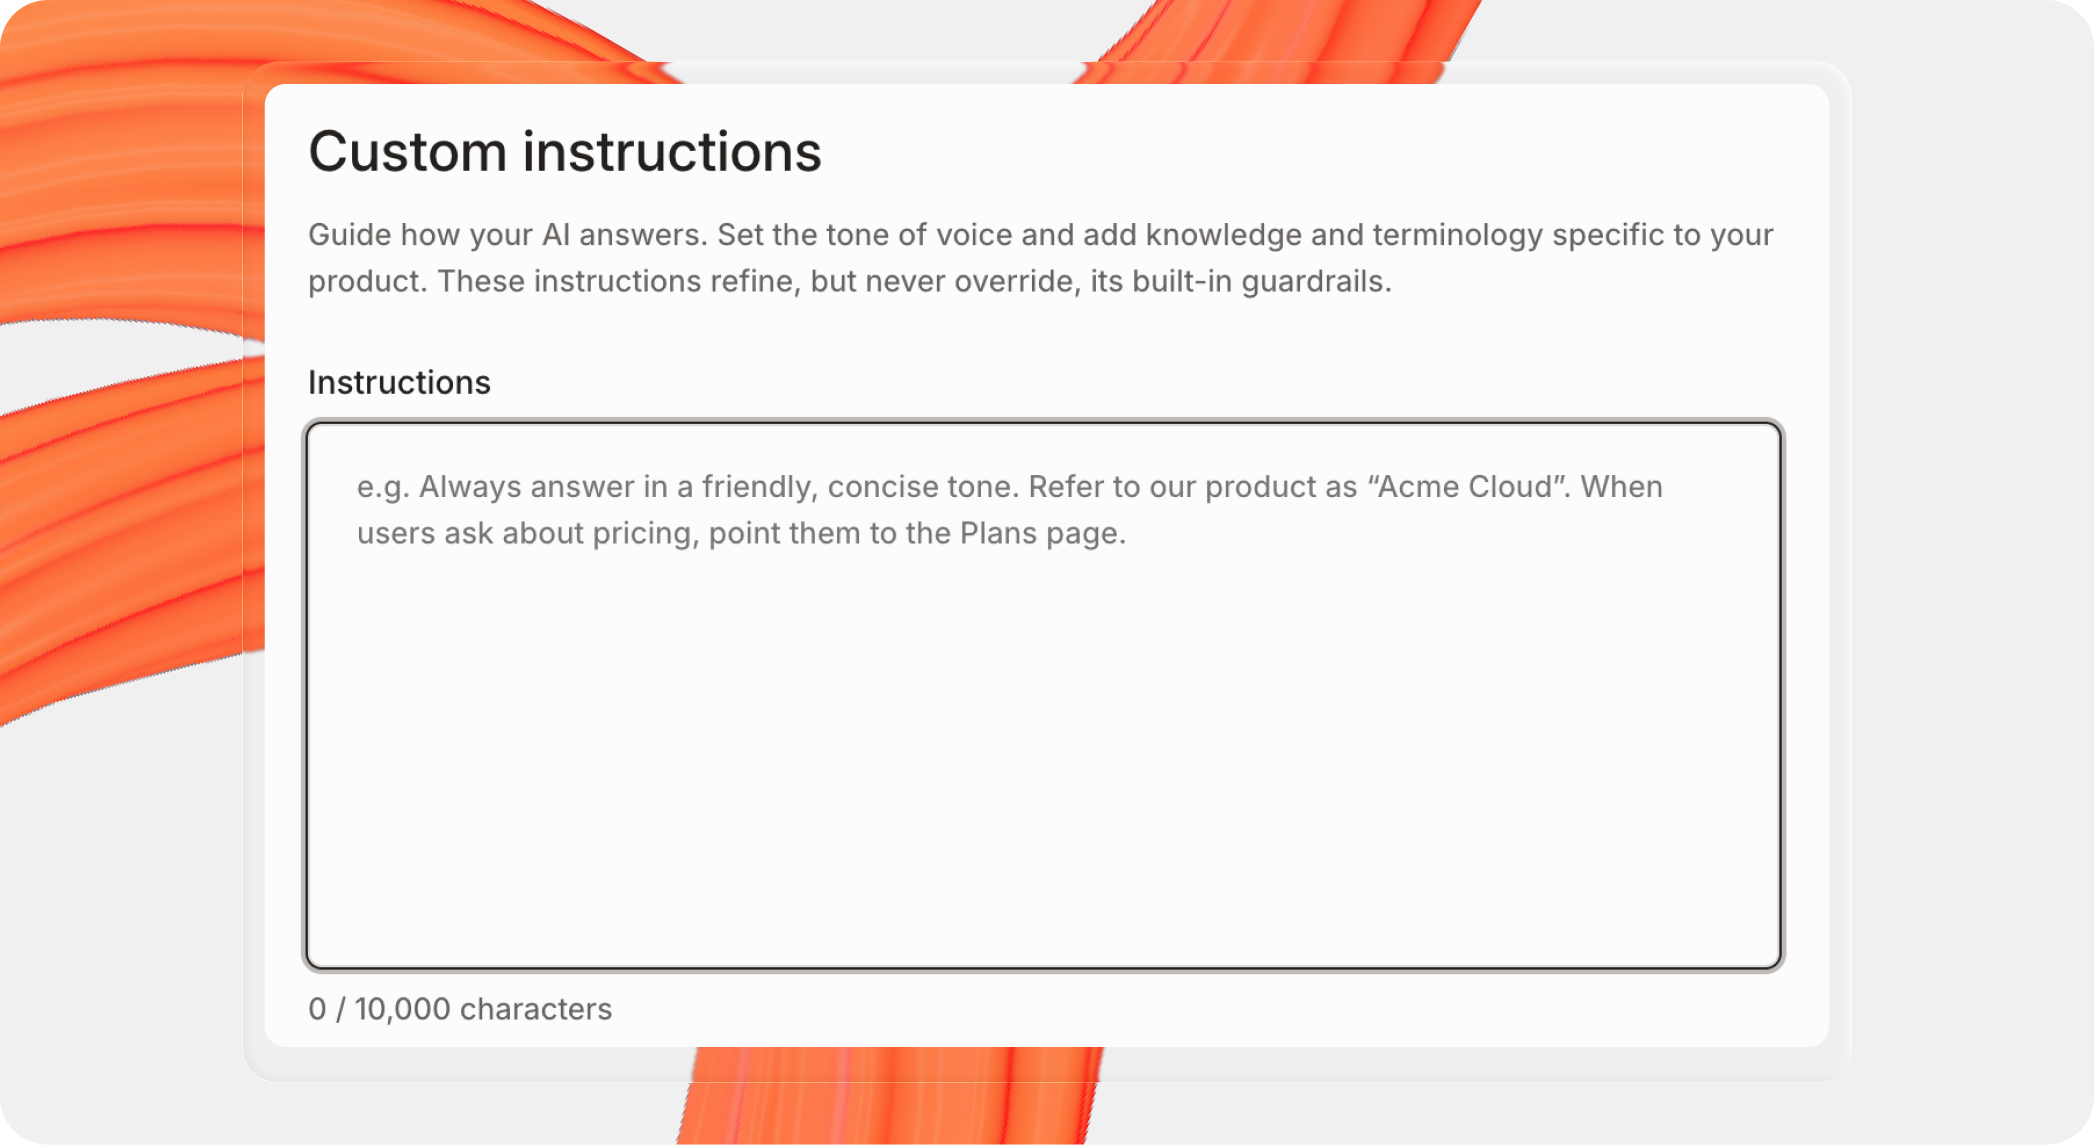The height and width of the screenshot is (1145, 2094).
Task: Click the blank lower area of the text area
Action: tap(1044, 780)
